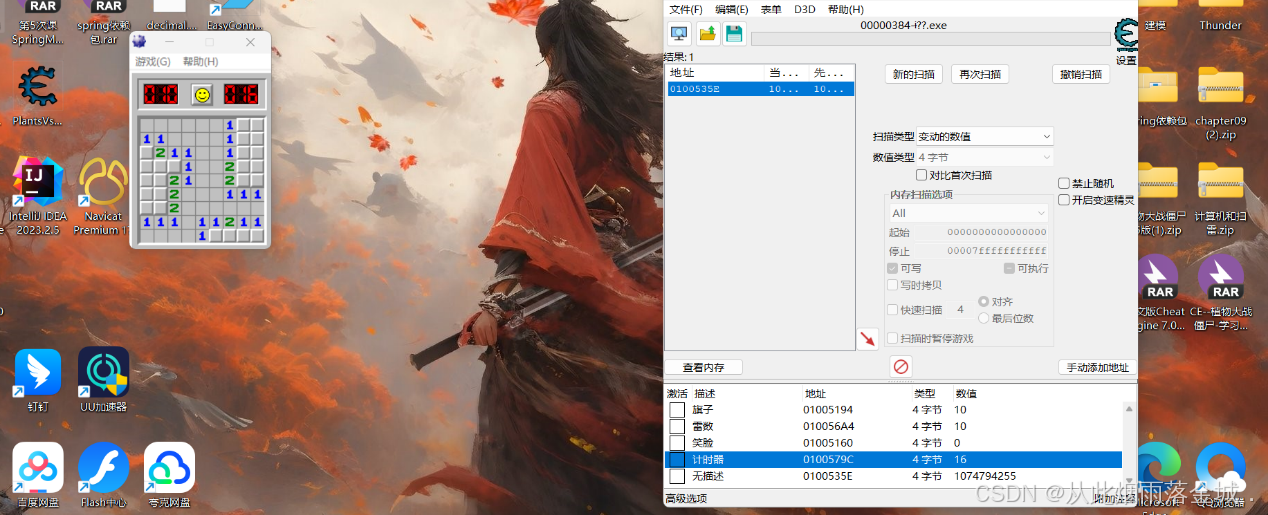
Task: Copy selected address with red arrow icon
Action: tap(867, 338)
